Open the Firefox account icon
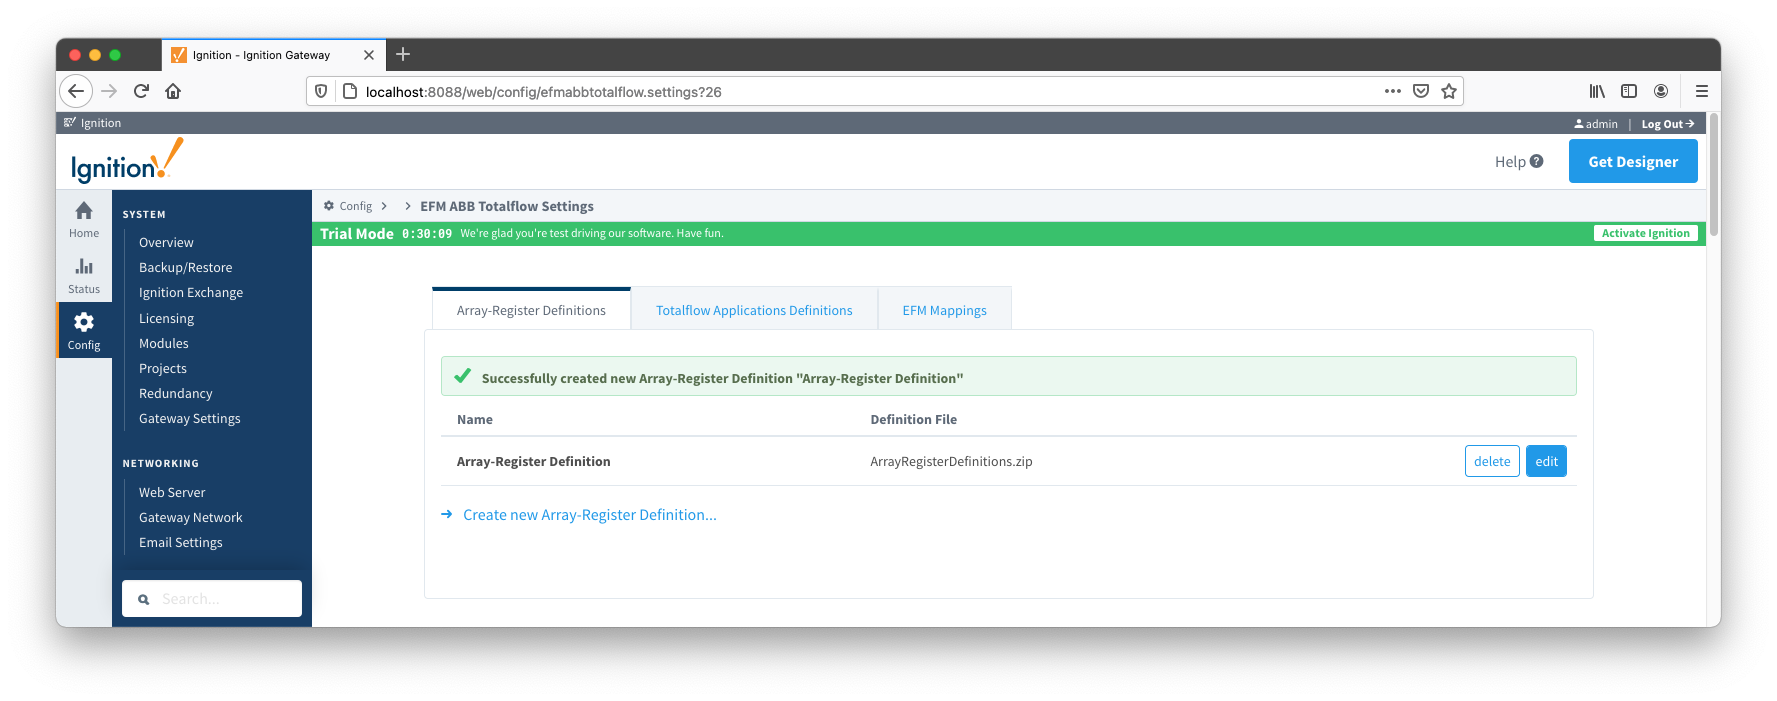Screen dimensions: 1777x701 click(1661, 91)
